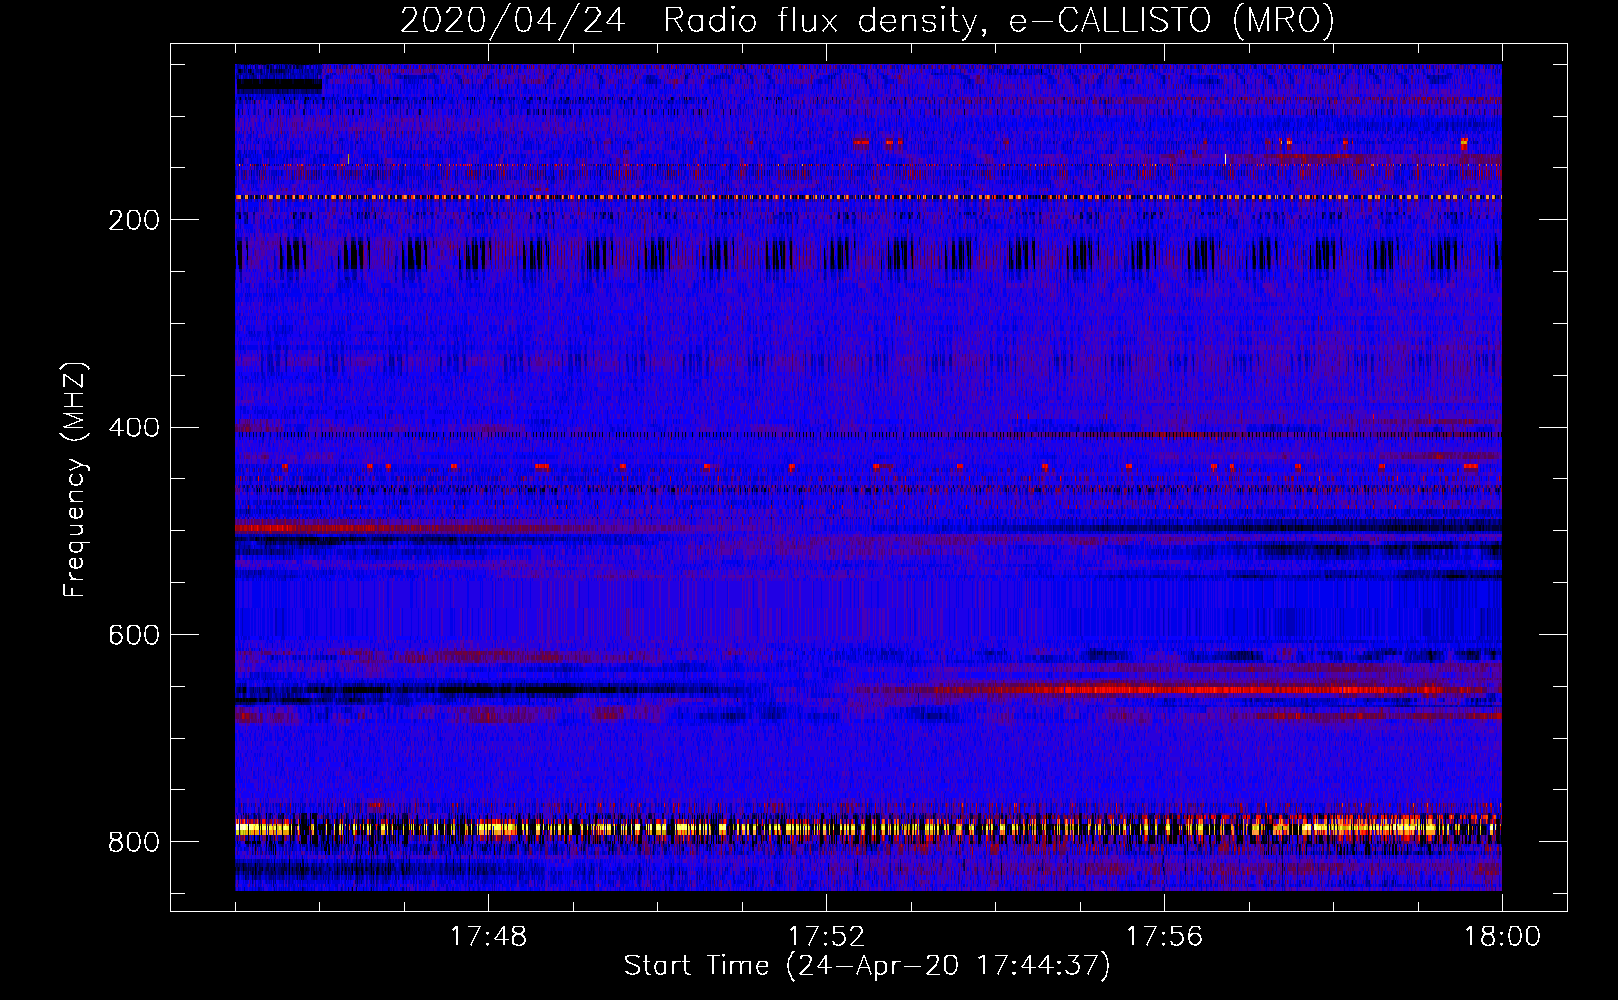
Task: Click the 200 frequency tick label
Action: tap(134, 220)
